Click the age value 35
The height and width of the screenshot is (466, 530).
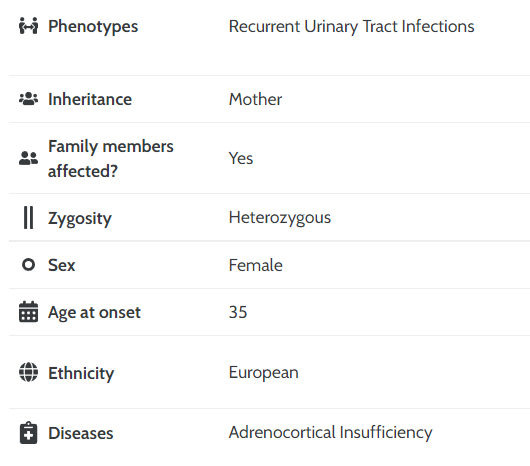point(238,312)
